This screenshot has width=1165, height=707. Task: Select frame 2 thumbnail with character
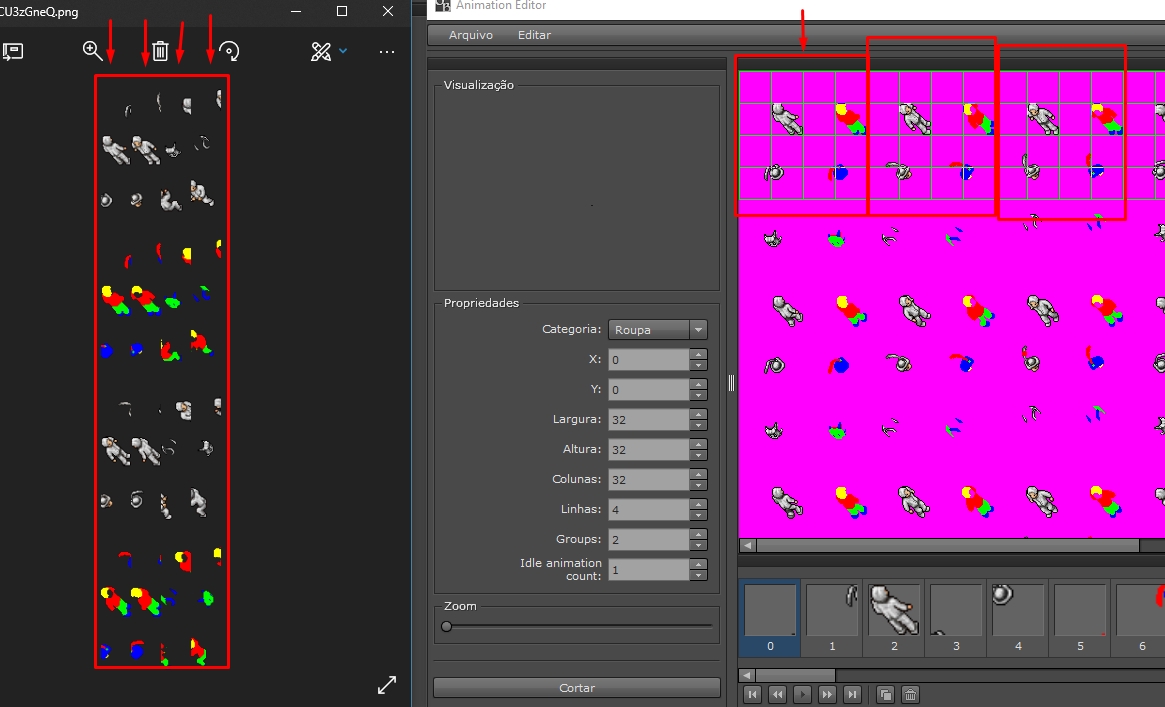click(x=894, y=618)
